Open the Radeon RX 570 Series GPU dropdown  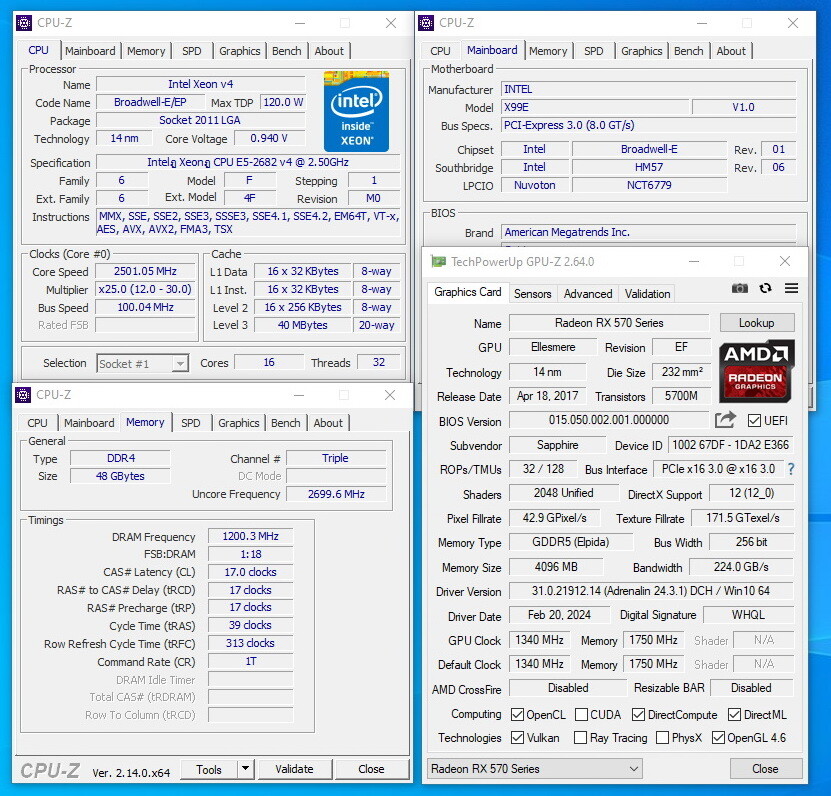(x=535, y=769)
